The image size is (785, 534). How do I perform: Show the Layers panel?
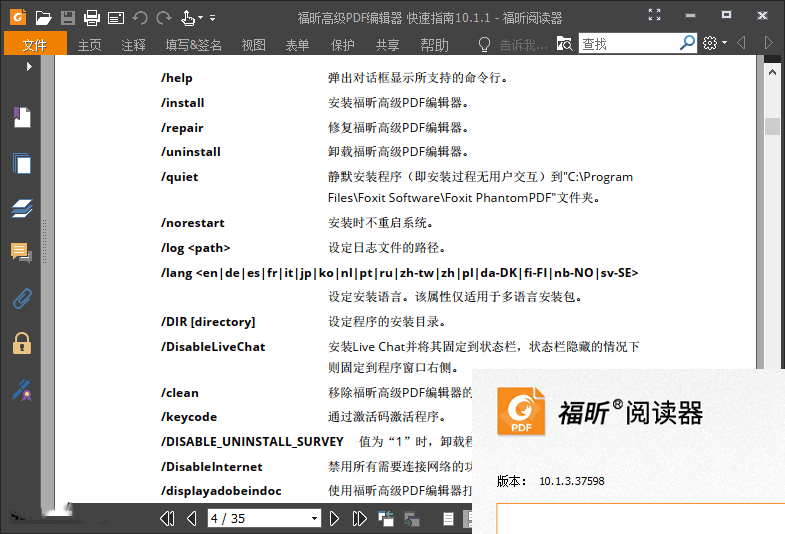coord(21,208)
